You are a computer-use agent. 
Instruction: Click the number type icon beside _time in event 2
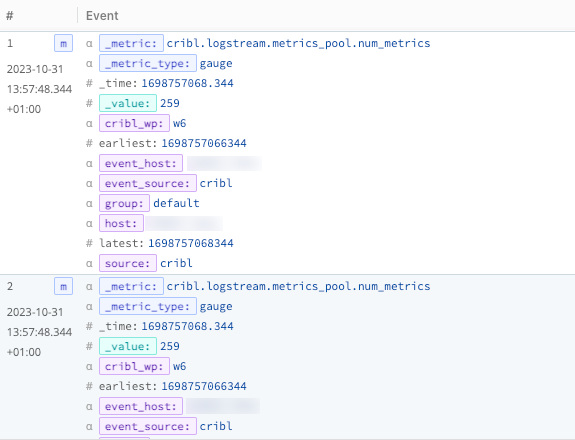pyautogui.click(x=89, y=326)
